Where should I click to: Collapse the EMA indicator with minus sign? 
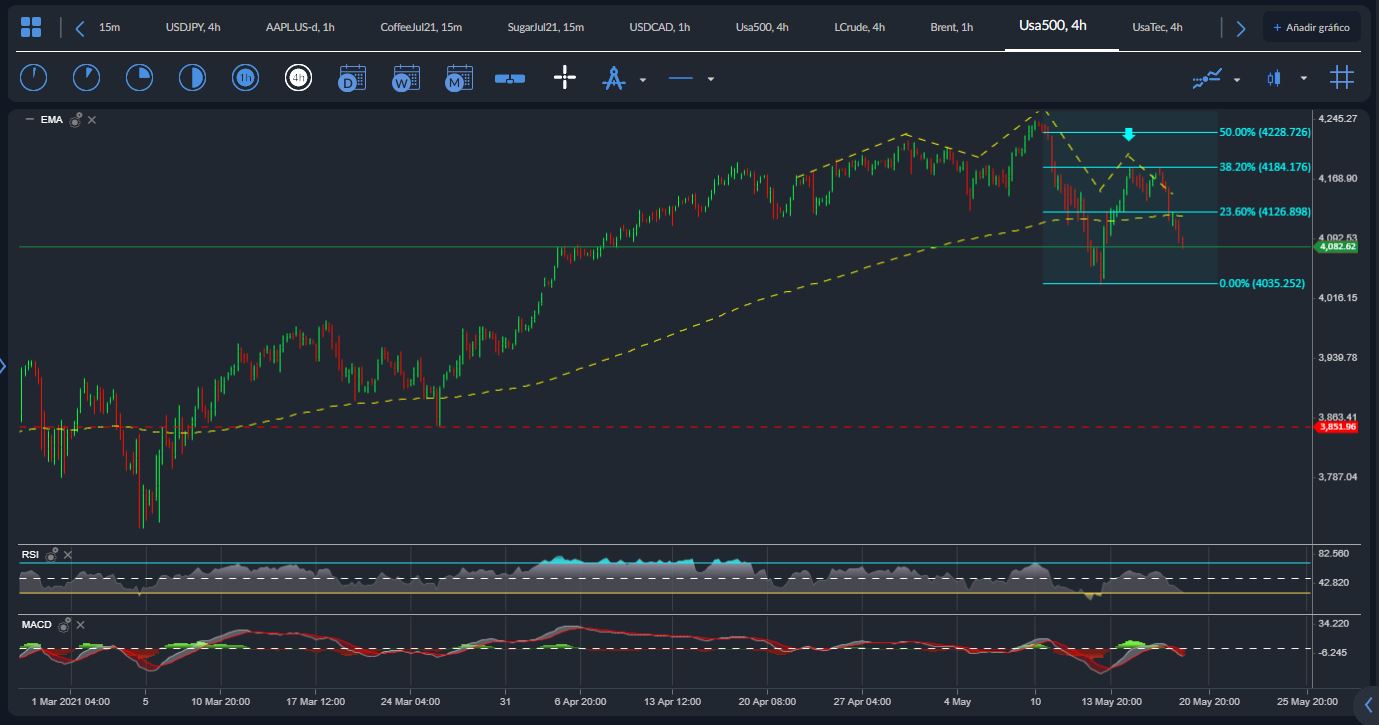[x=29, y=120]
